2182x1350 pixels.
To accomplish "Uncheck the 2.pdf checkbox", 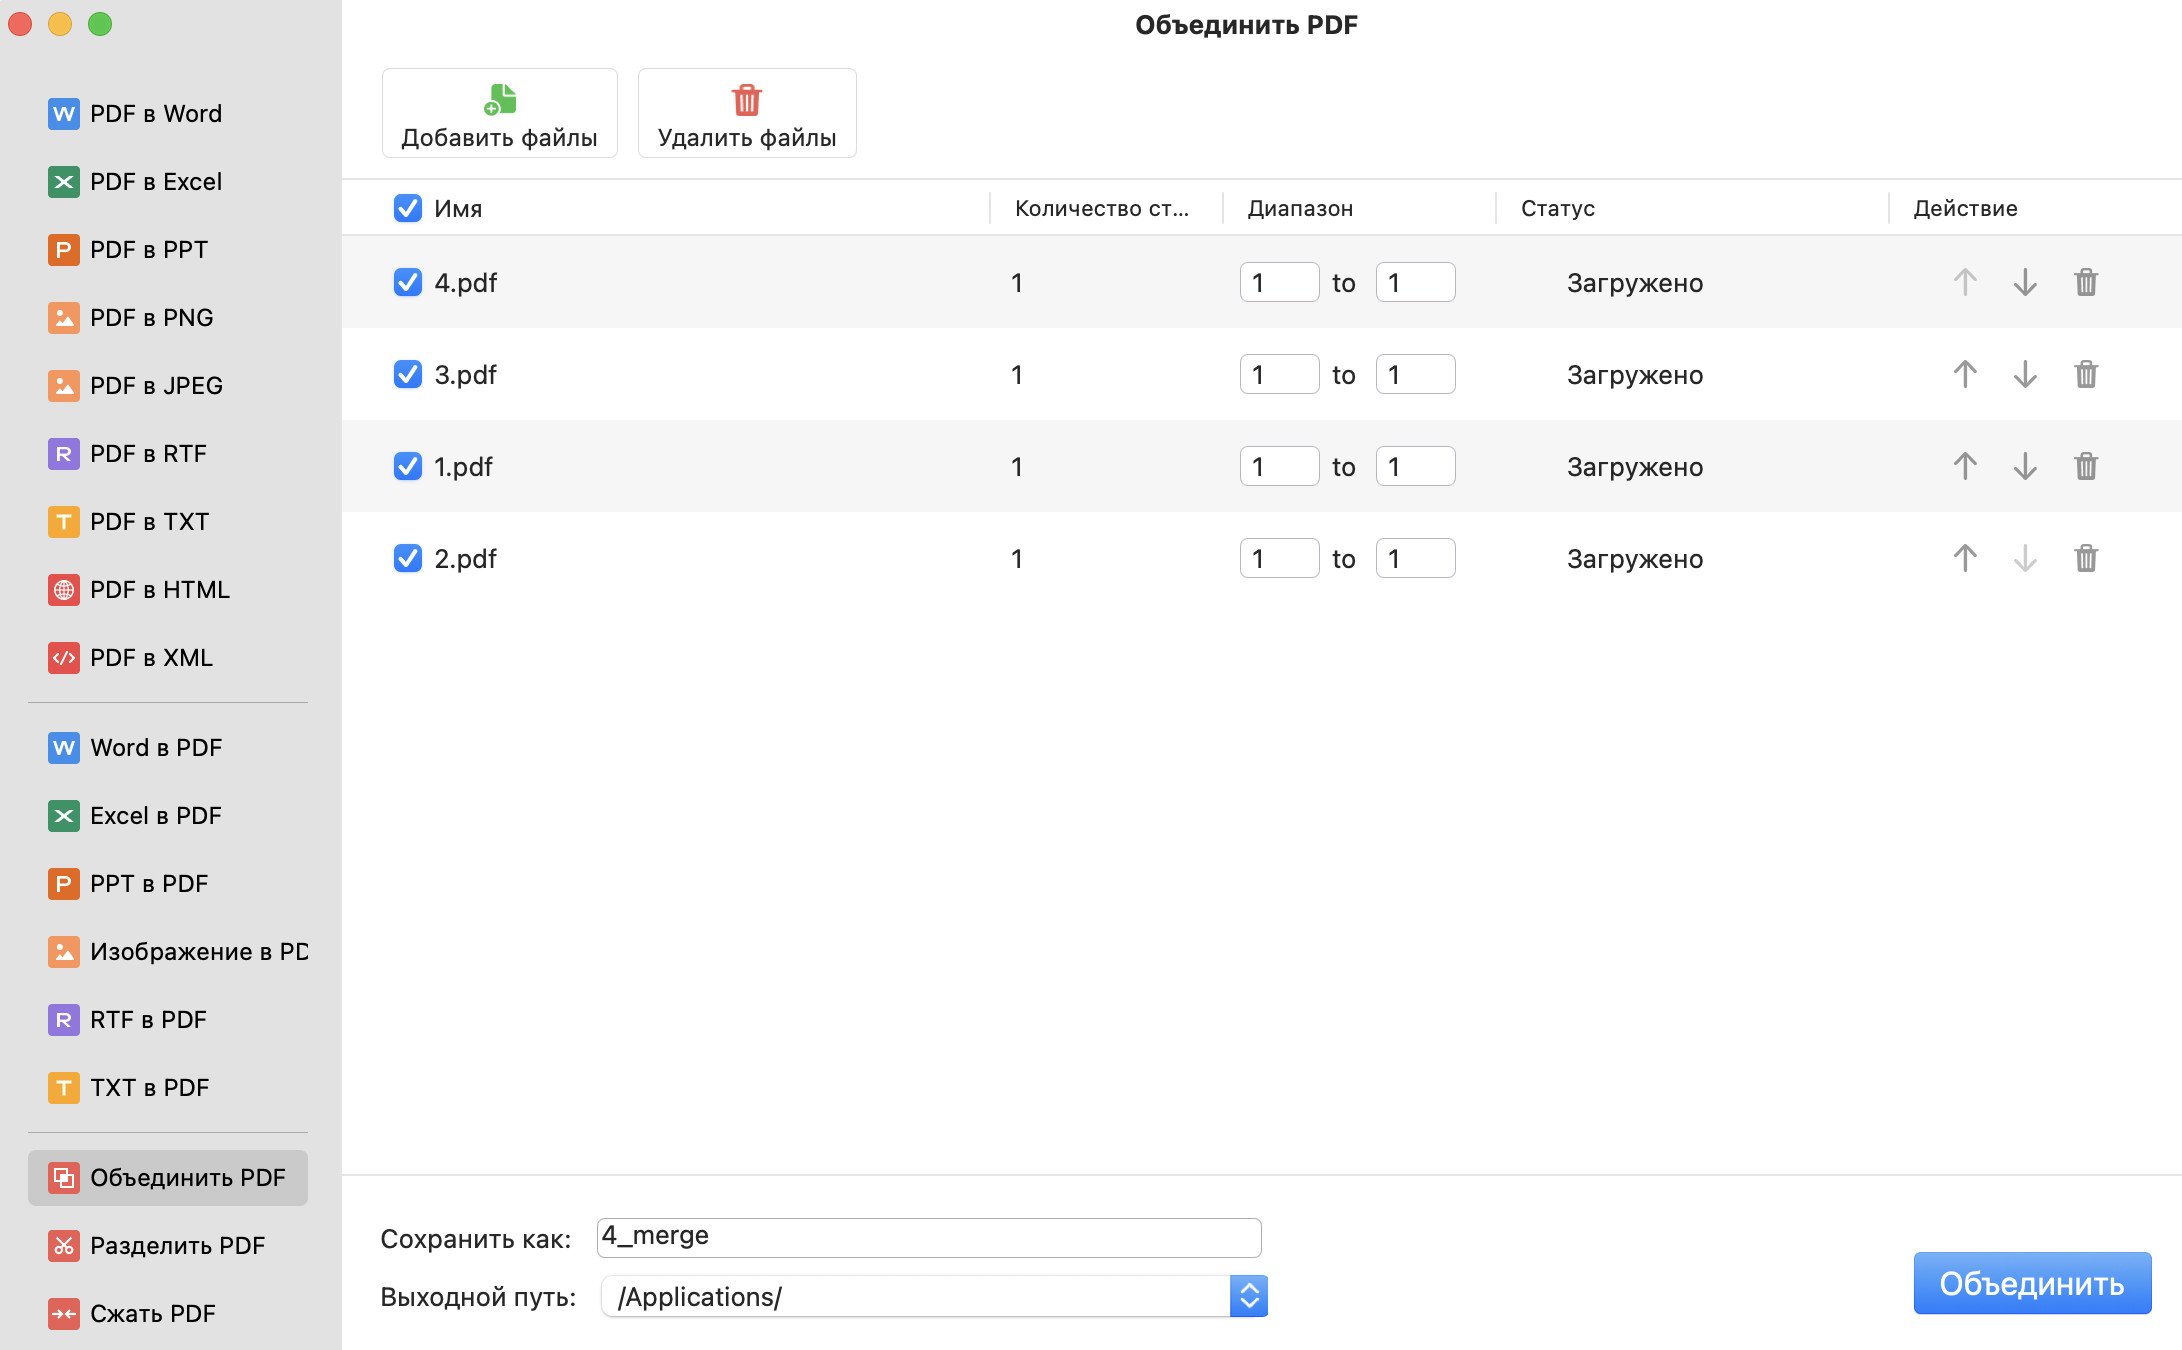I will [x=408, y=559].
